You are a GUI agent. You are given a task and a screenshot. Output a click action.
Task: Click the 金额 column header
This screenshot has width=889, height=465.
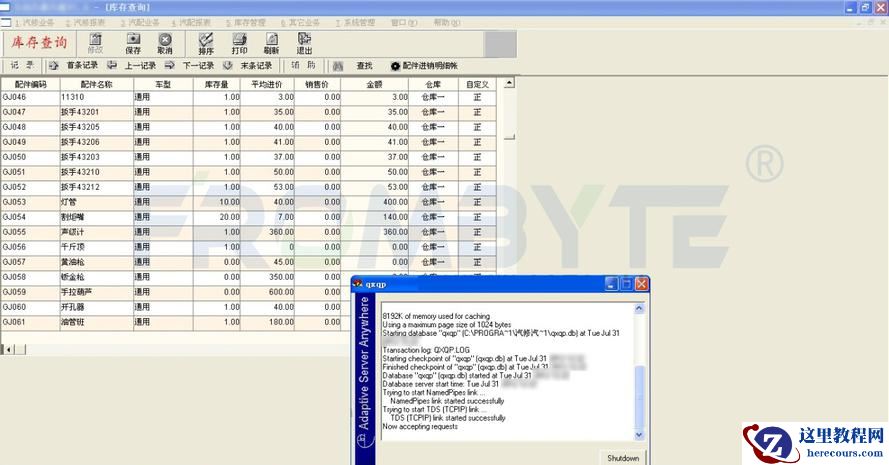[374, 84]
